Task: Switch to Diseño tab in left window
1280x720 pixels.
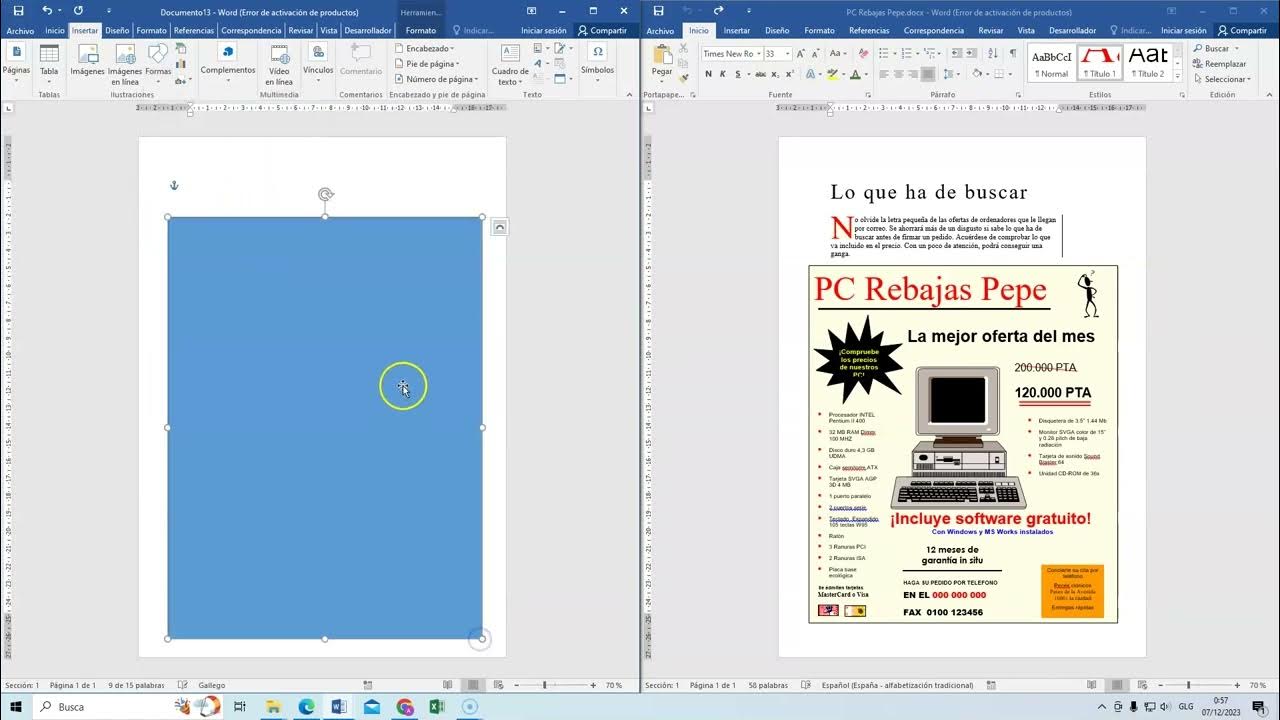Action: (117, 30)
